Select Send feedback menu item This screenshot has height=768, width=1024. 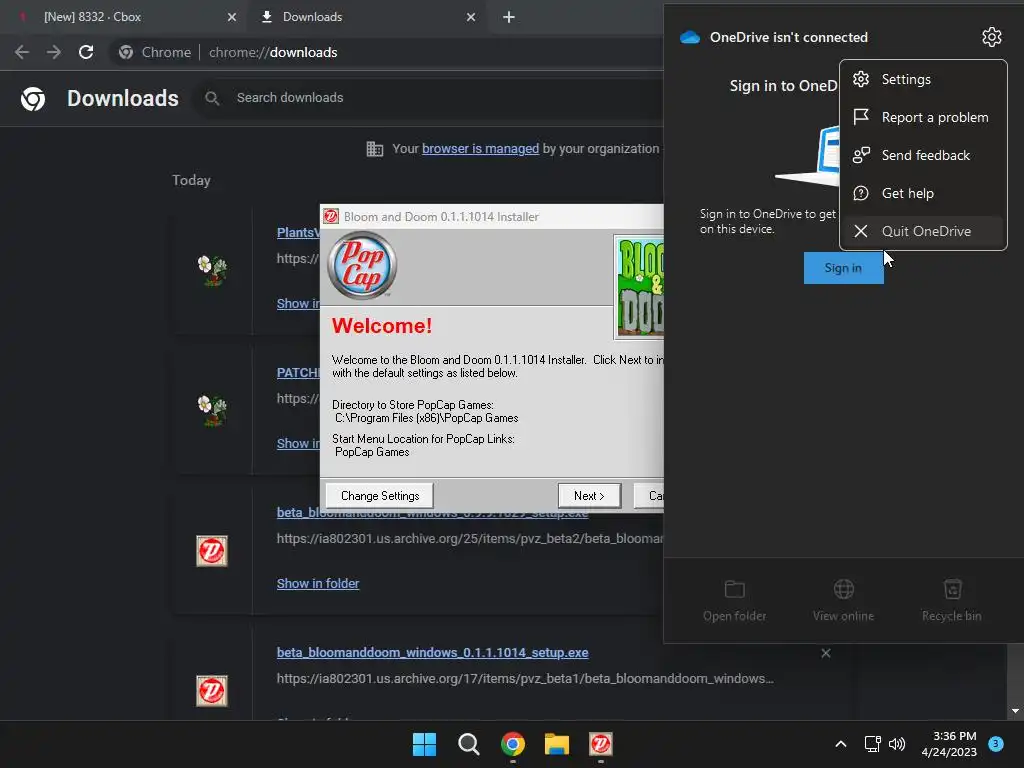(923, 155)
